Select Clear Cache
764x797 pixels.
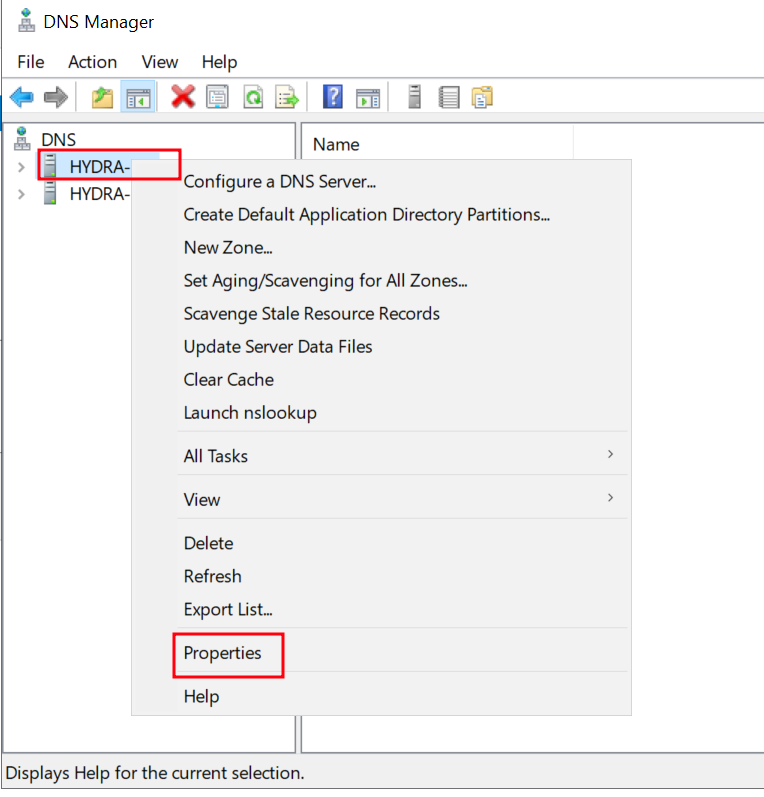[x=229, y=380]
